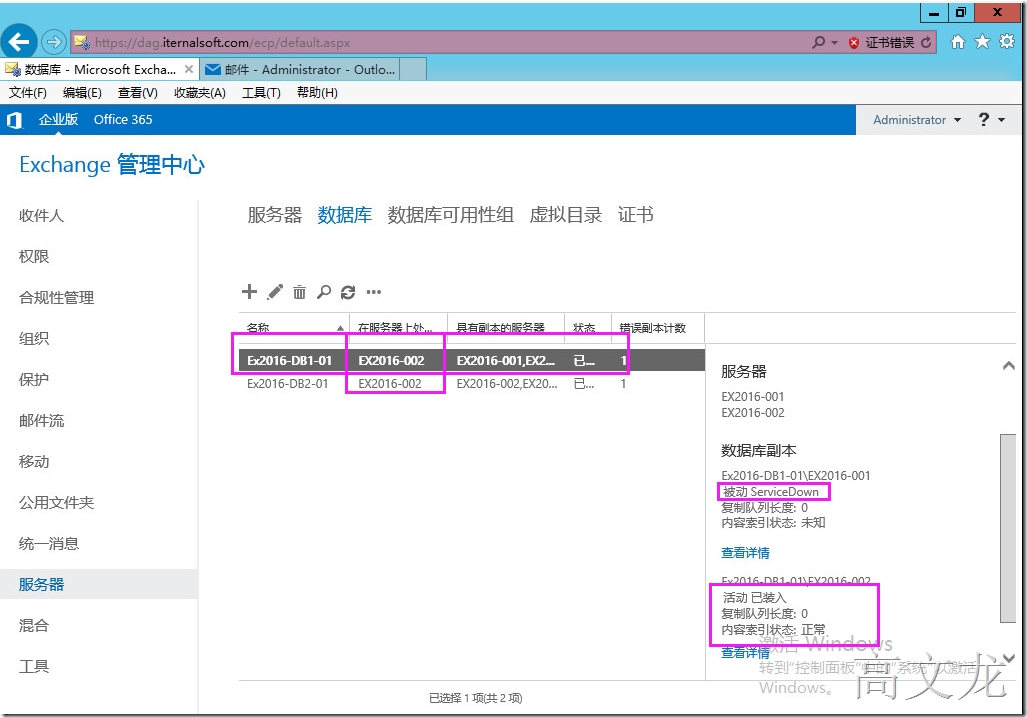This screenshot has width=1027, height=718.
Task: Click the Office logo icon in header
Action: 14,120
